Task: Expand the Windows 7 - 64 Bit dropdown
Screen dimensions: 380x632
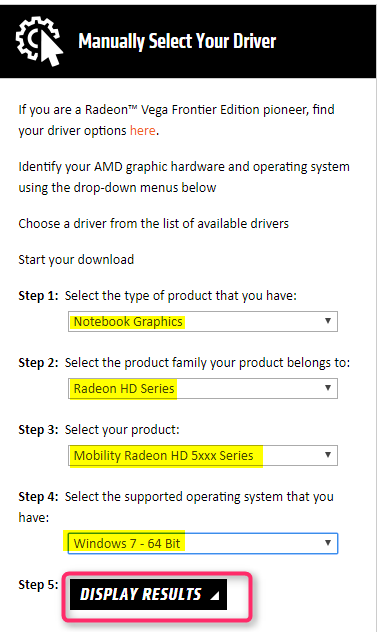Action: (x=203, y=543)
